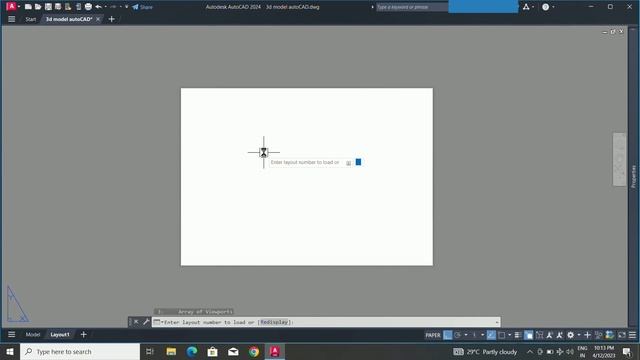The image size is (640, 360).
Task: Open File Explorer from the taskbar
Action: coord(171,351)
